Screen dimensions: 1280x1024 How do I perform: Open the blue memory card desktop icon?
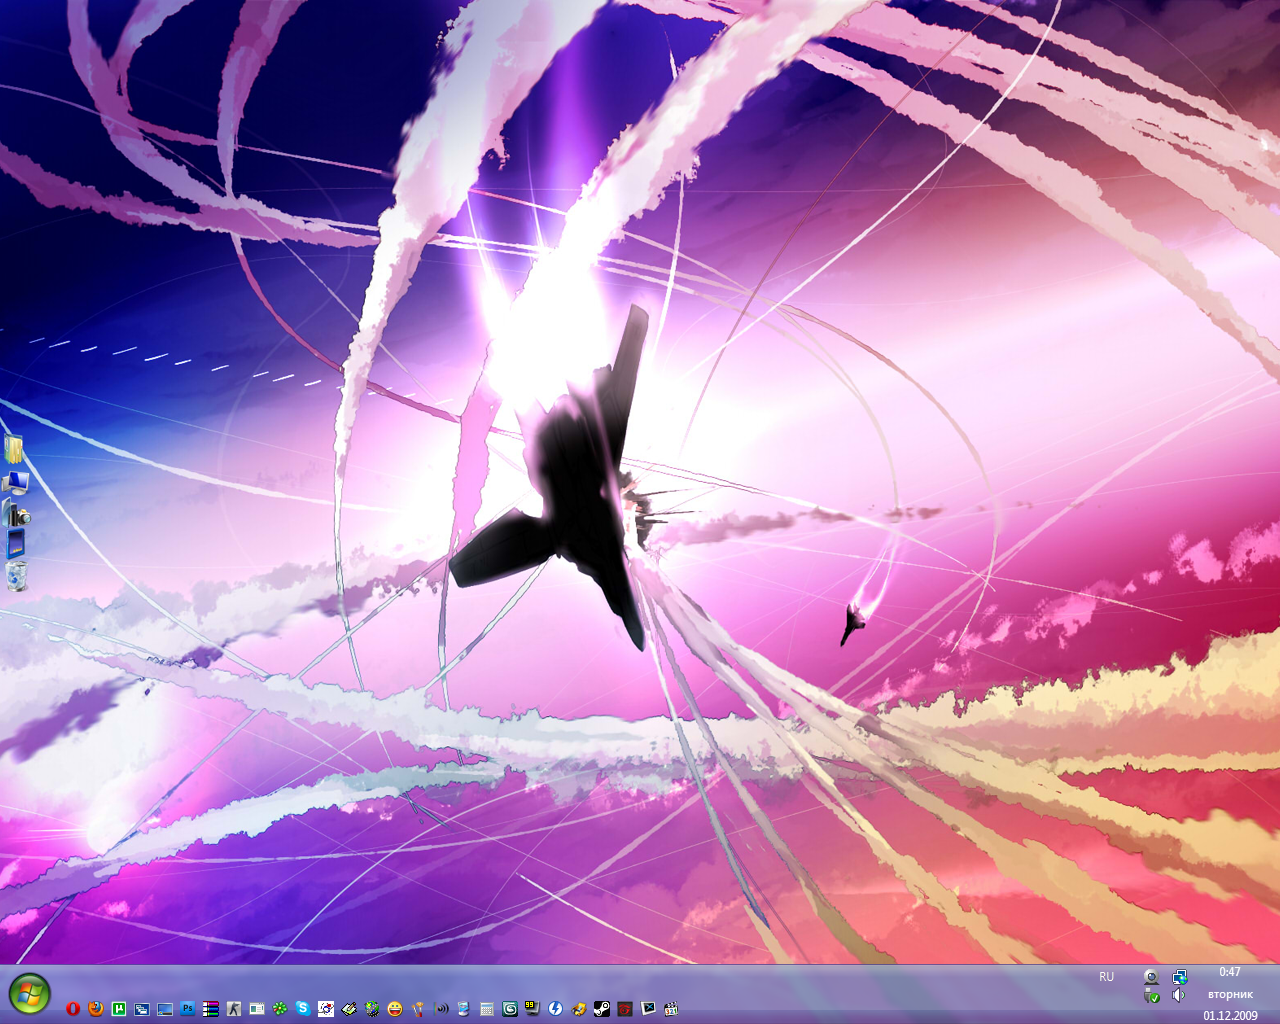pyautogui.click(x=15, y=545)
